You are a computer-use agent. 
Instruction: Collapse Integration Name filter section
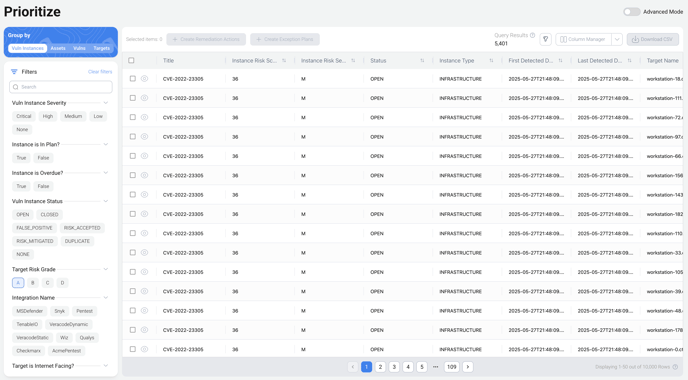click(x=106, y=298)
